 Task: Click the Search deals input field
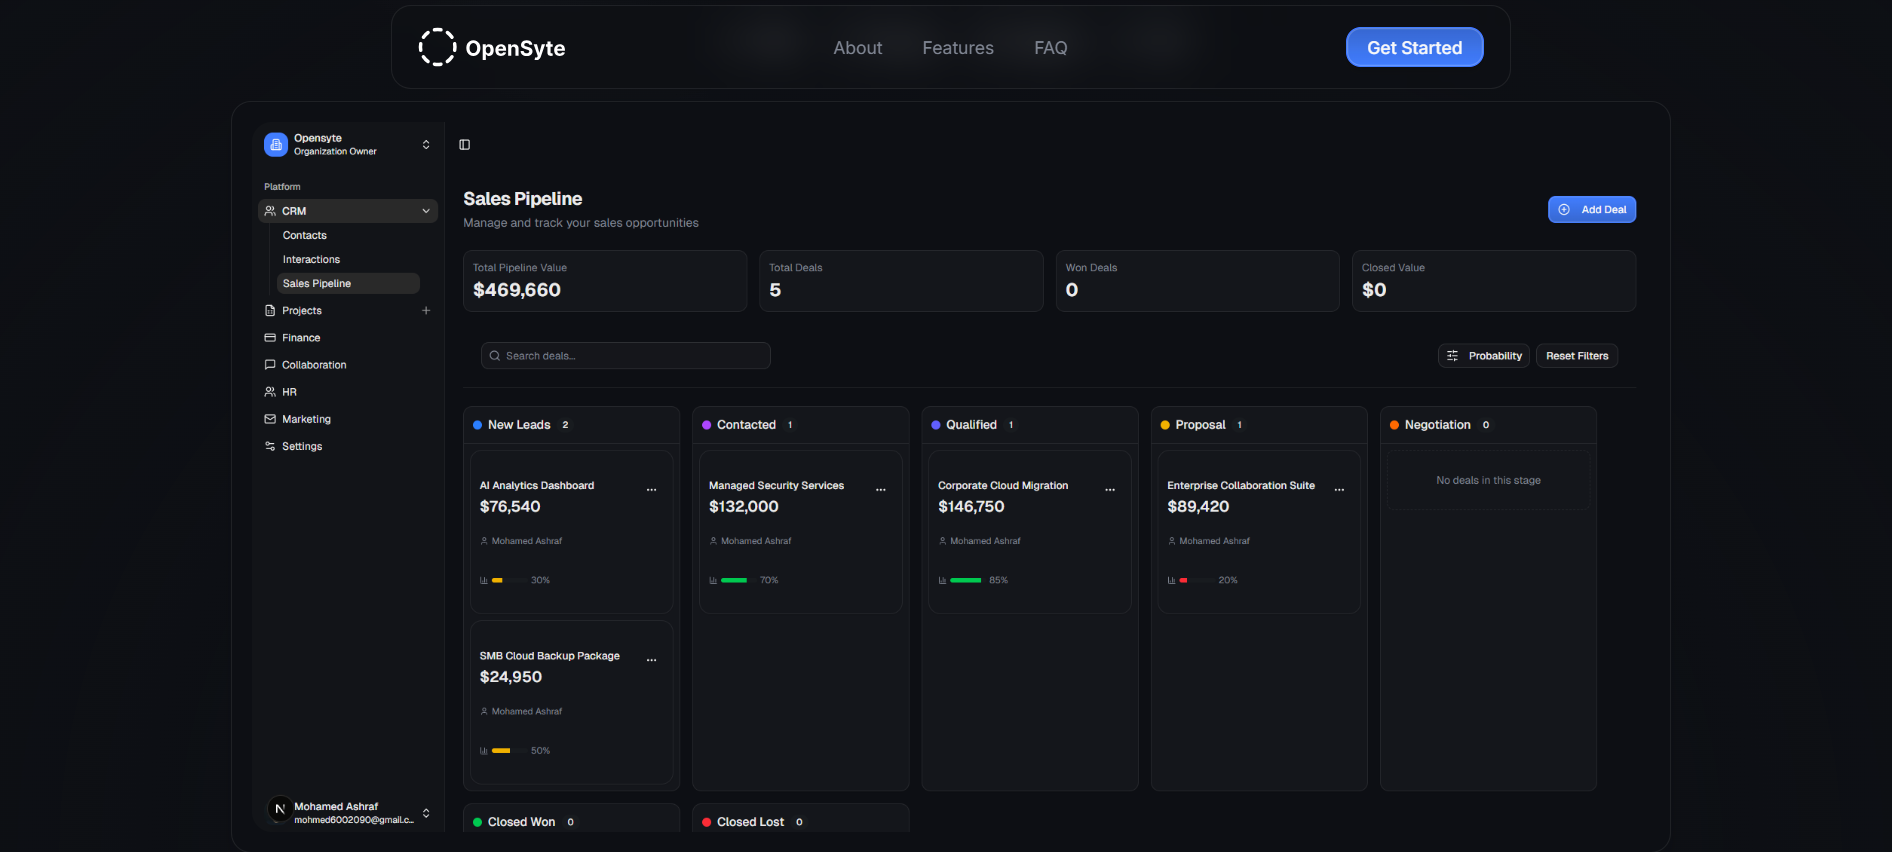[x=626, y=356]
